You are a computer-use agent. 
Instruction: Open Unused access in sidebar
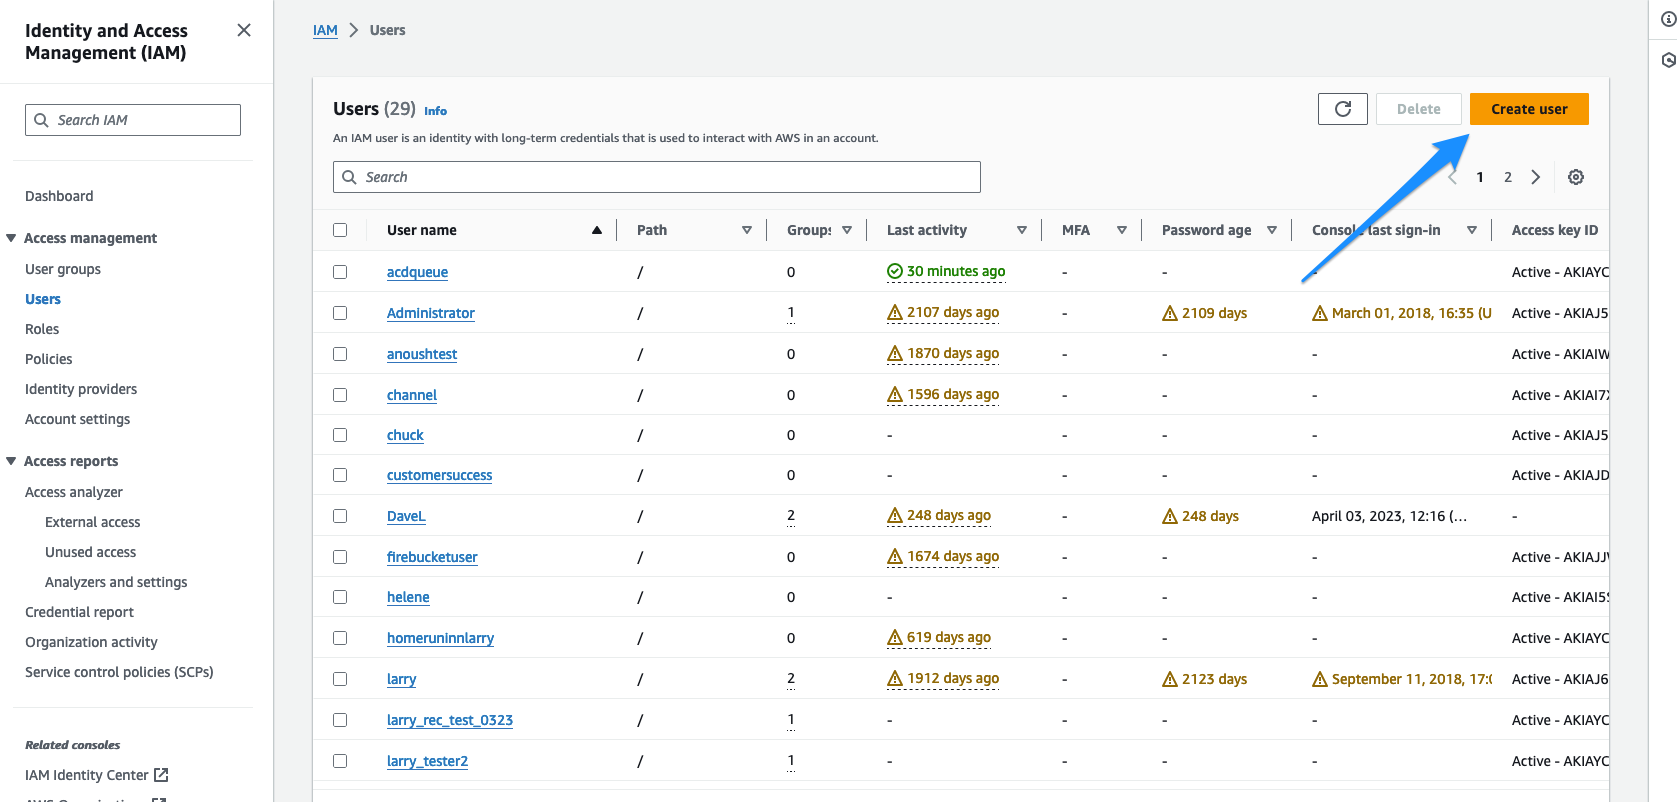[x=90, y=552]
